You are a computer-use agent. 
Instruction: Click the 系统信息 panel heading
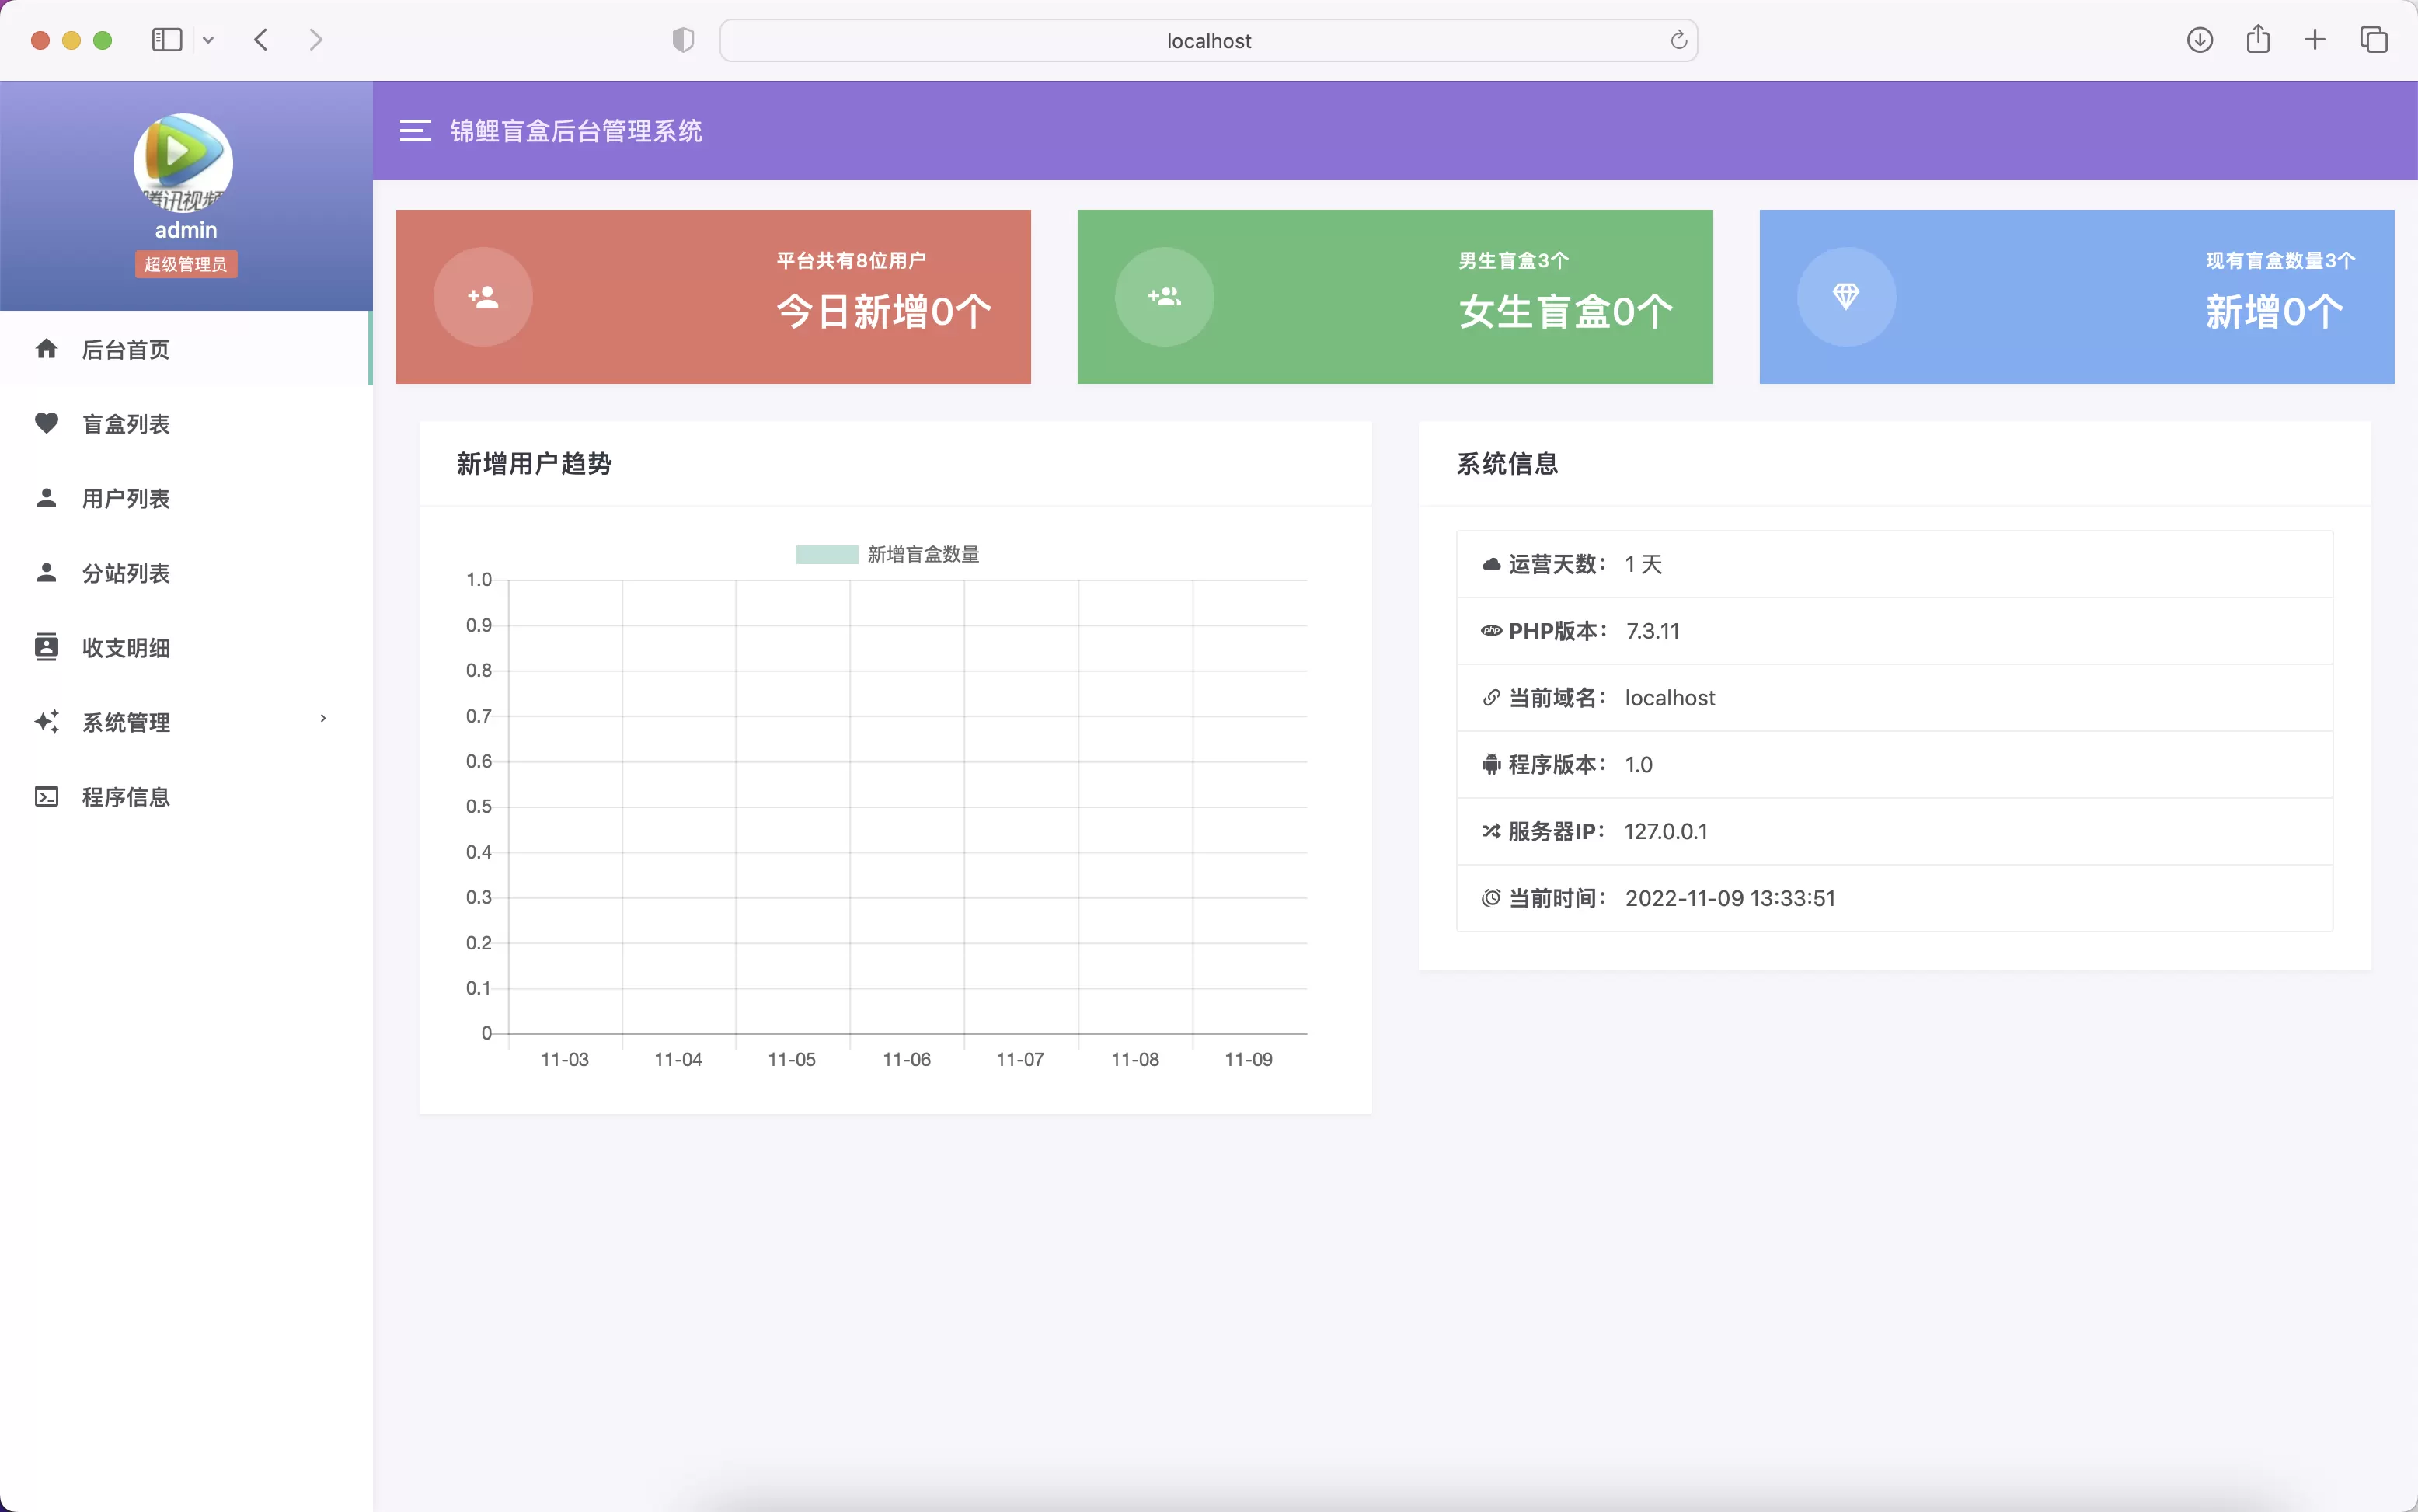pos(1508,464)
